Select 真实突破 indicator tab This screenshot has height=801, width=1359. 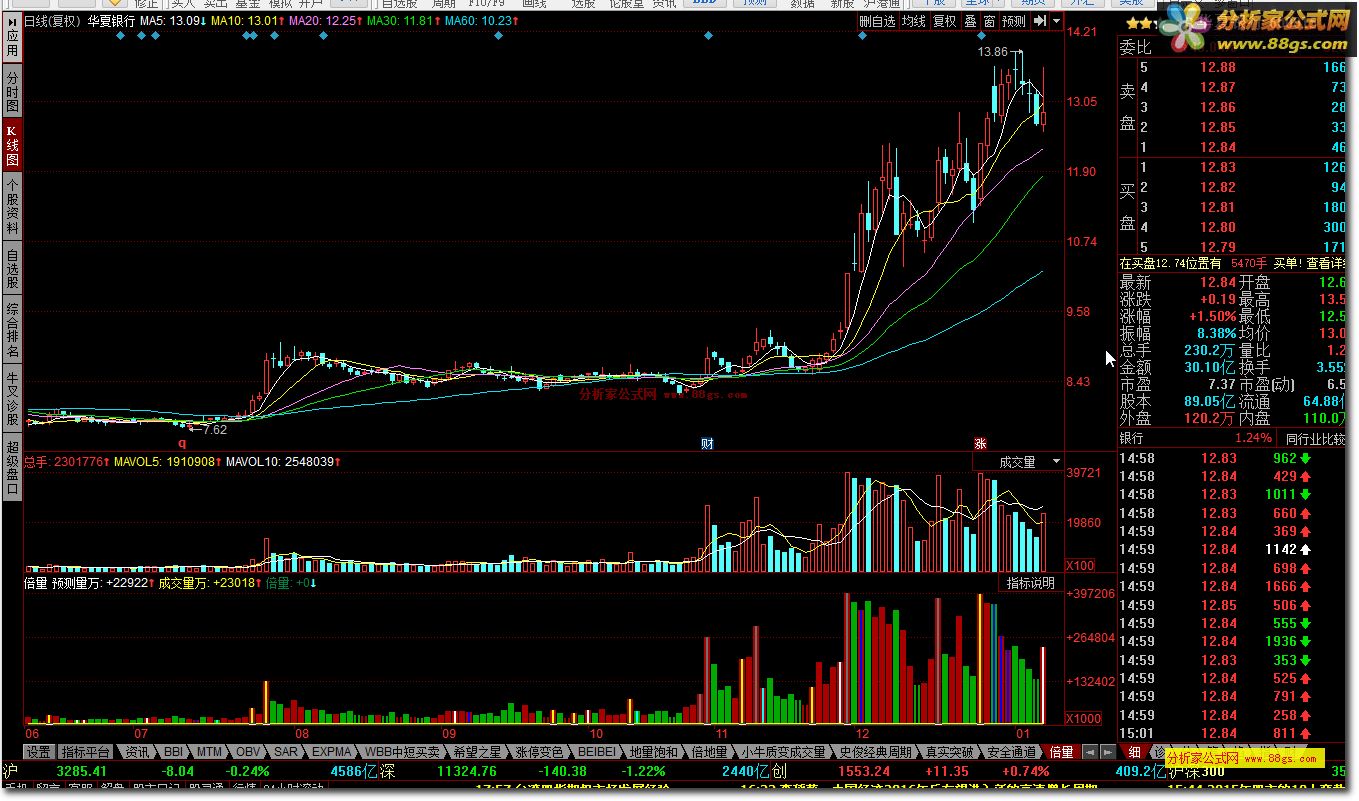coord(949,752)
